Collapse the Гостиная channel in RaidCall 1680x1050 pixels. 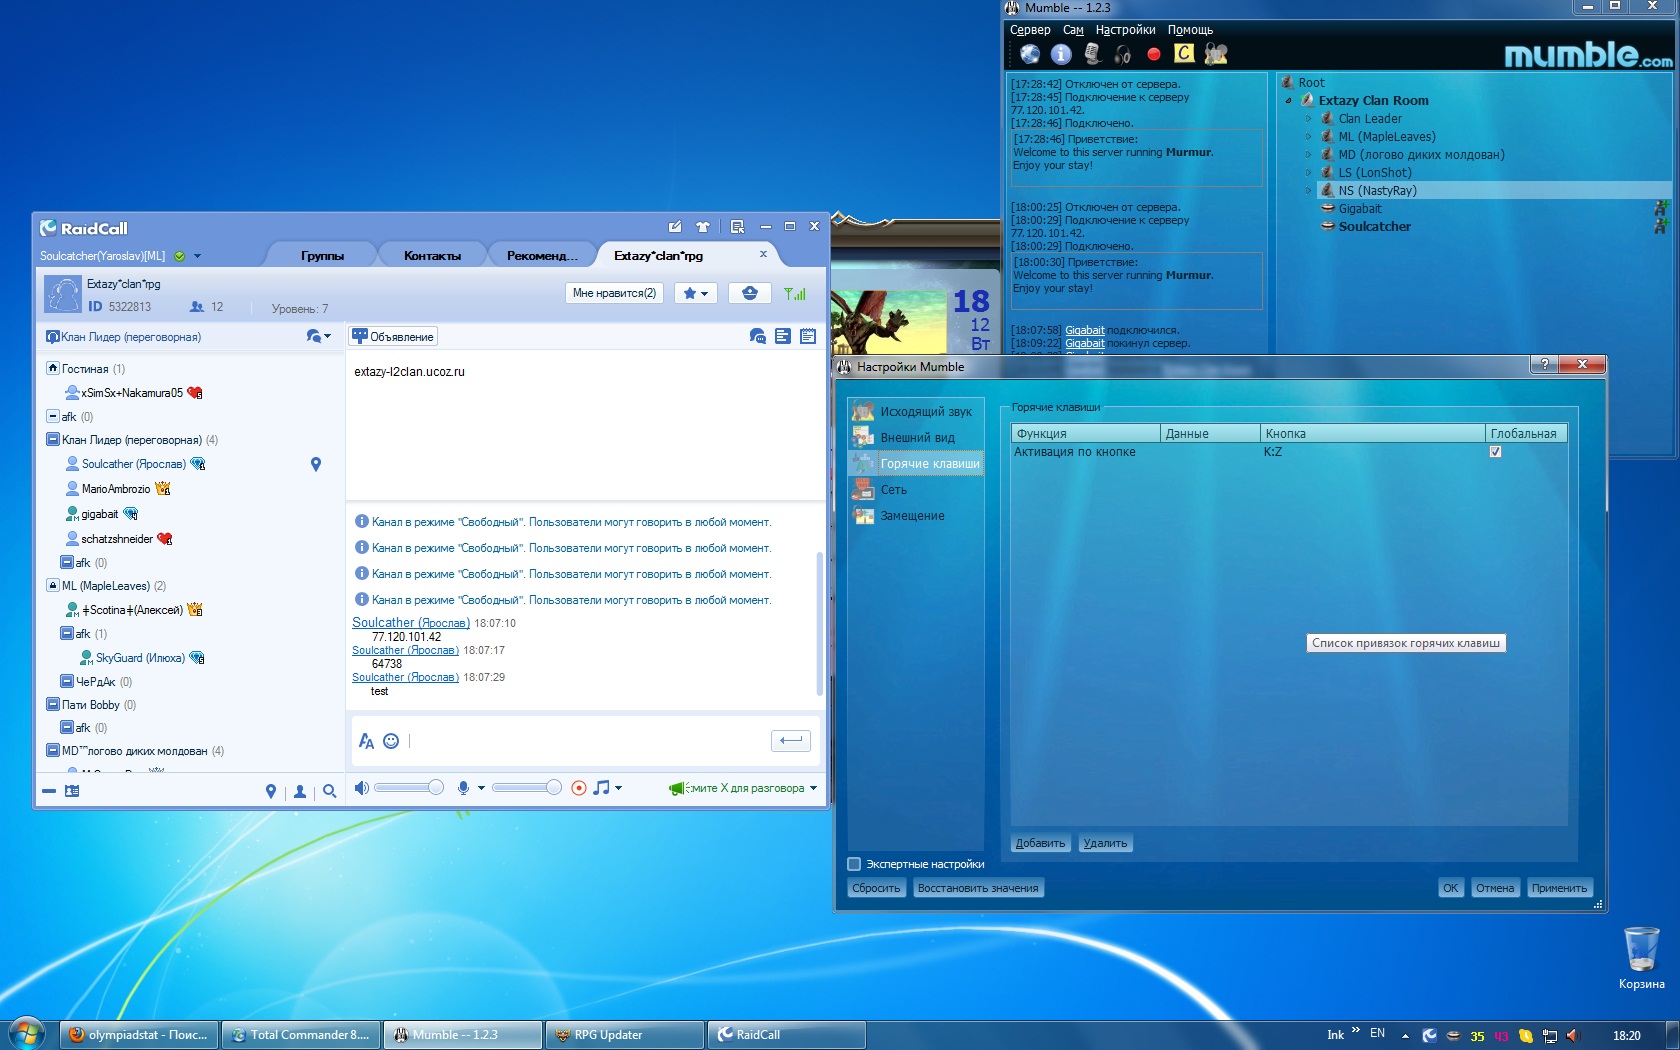(x=53, y=368)
